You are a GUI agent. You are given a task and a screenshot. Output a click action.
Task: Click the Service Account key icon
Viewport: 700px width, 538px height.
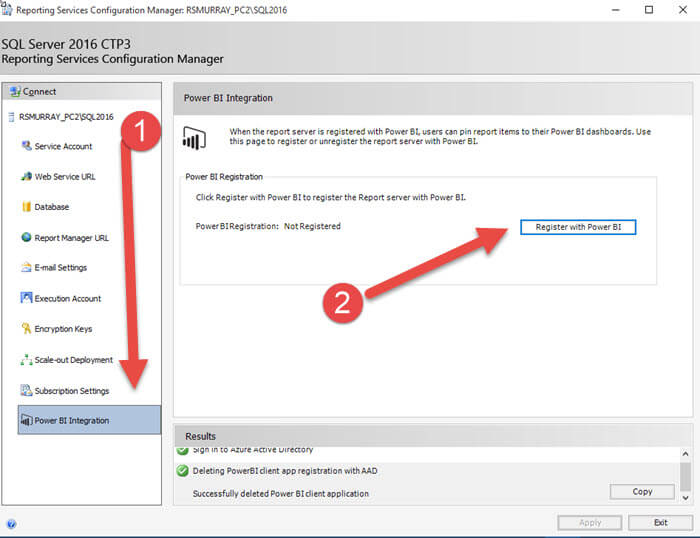[x=26, y=146]
